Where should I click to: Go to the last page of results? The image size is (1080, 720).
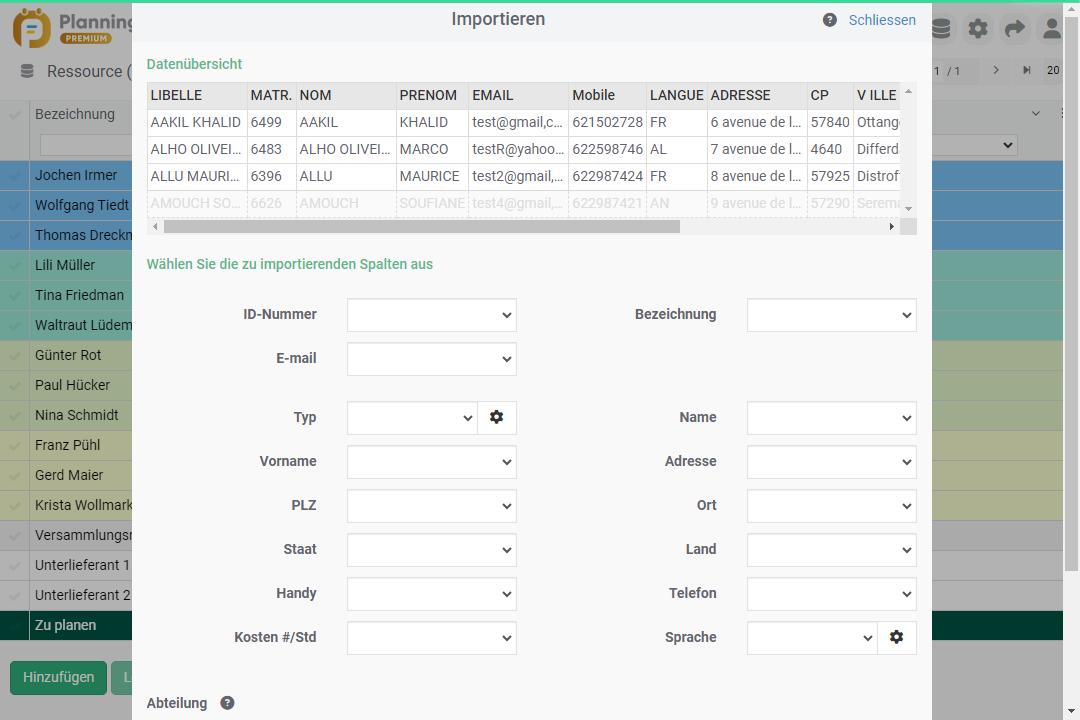point(1026,71)
